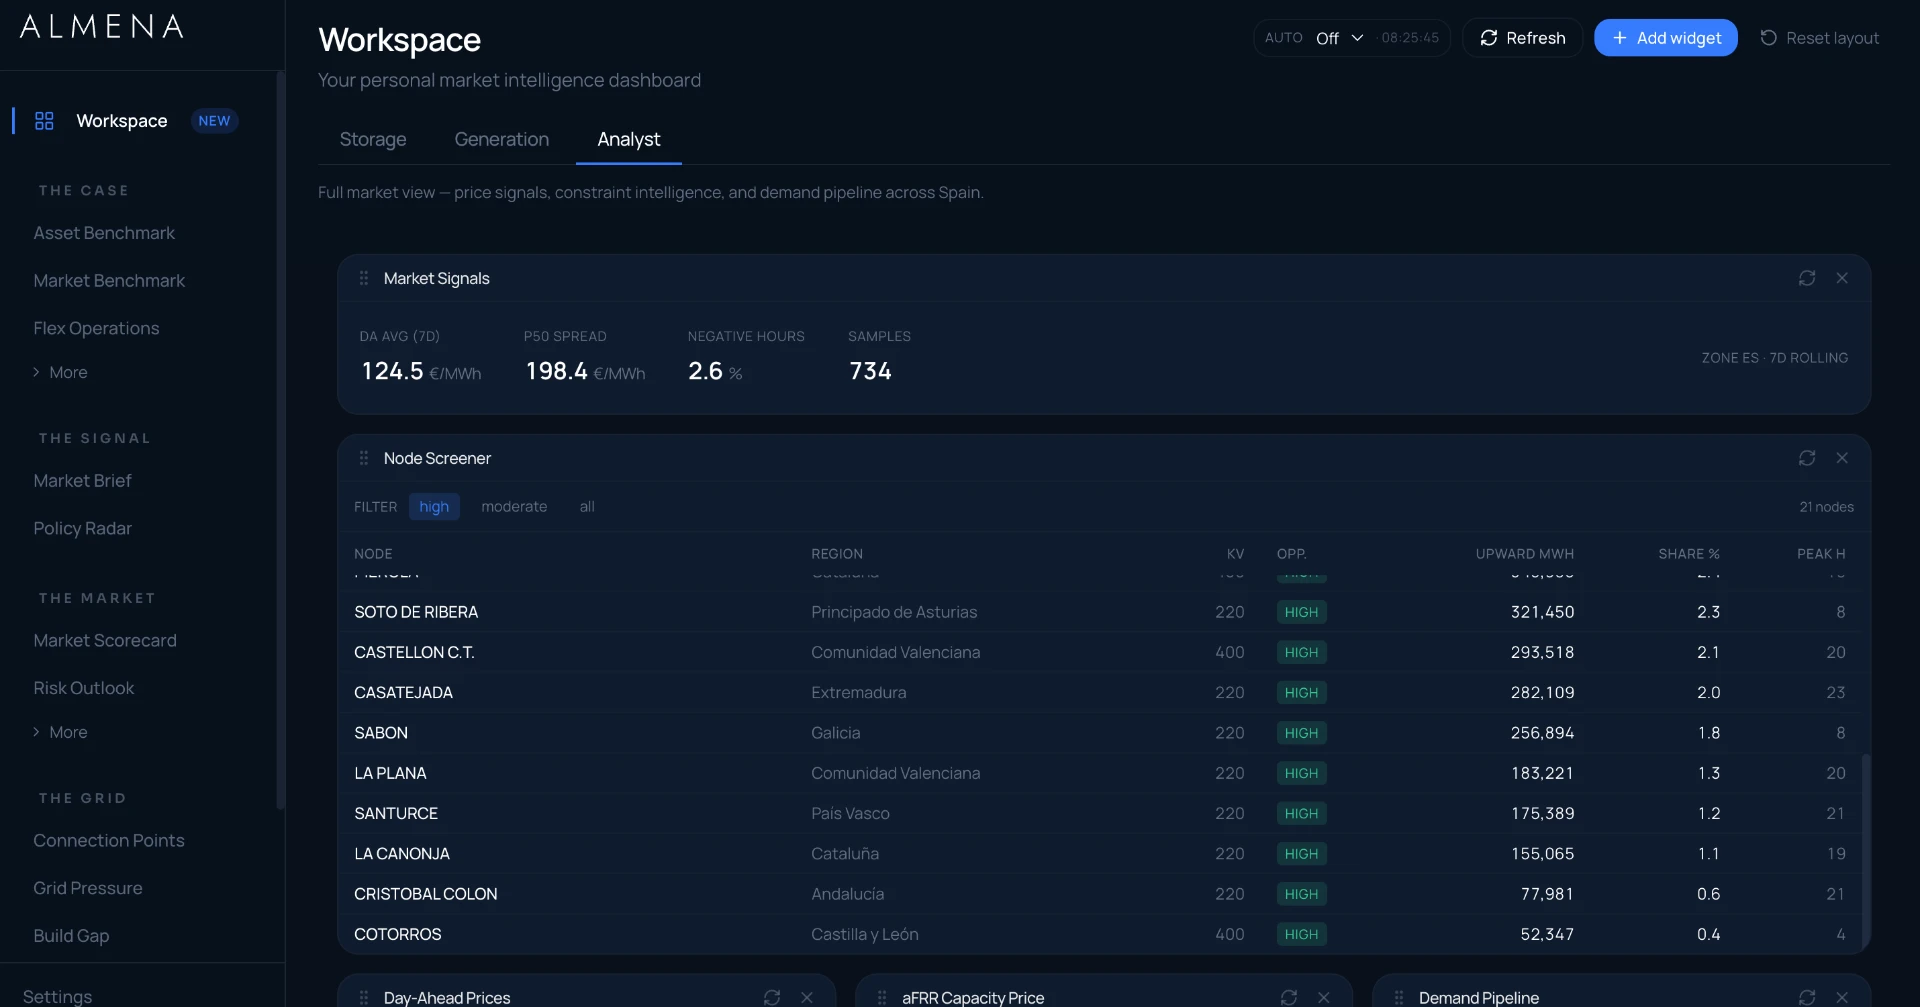Screen dimensions: 1920x1007
Task: Close the aFRR Capacity Price widget
Action: click(x=1324, y=998)
